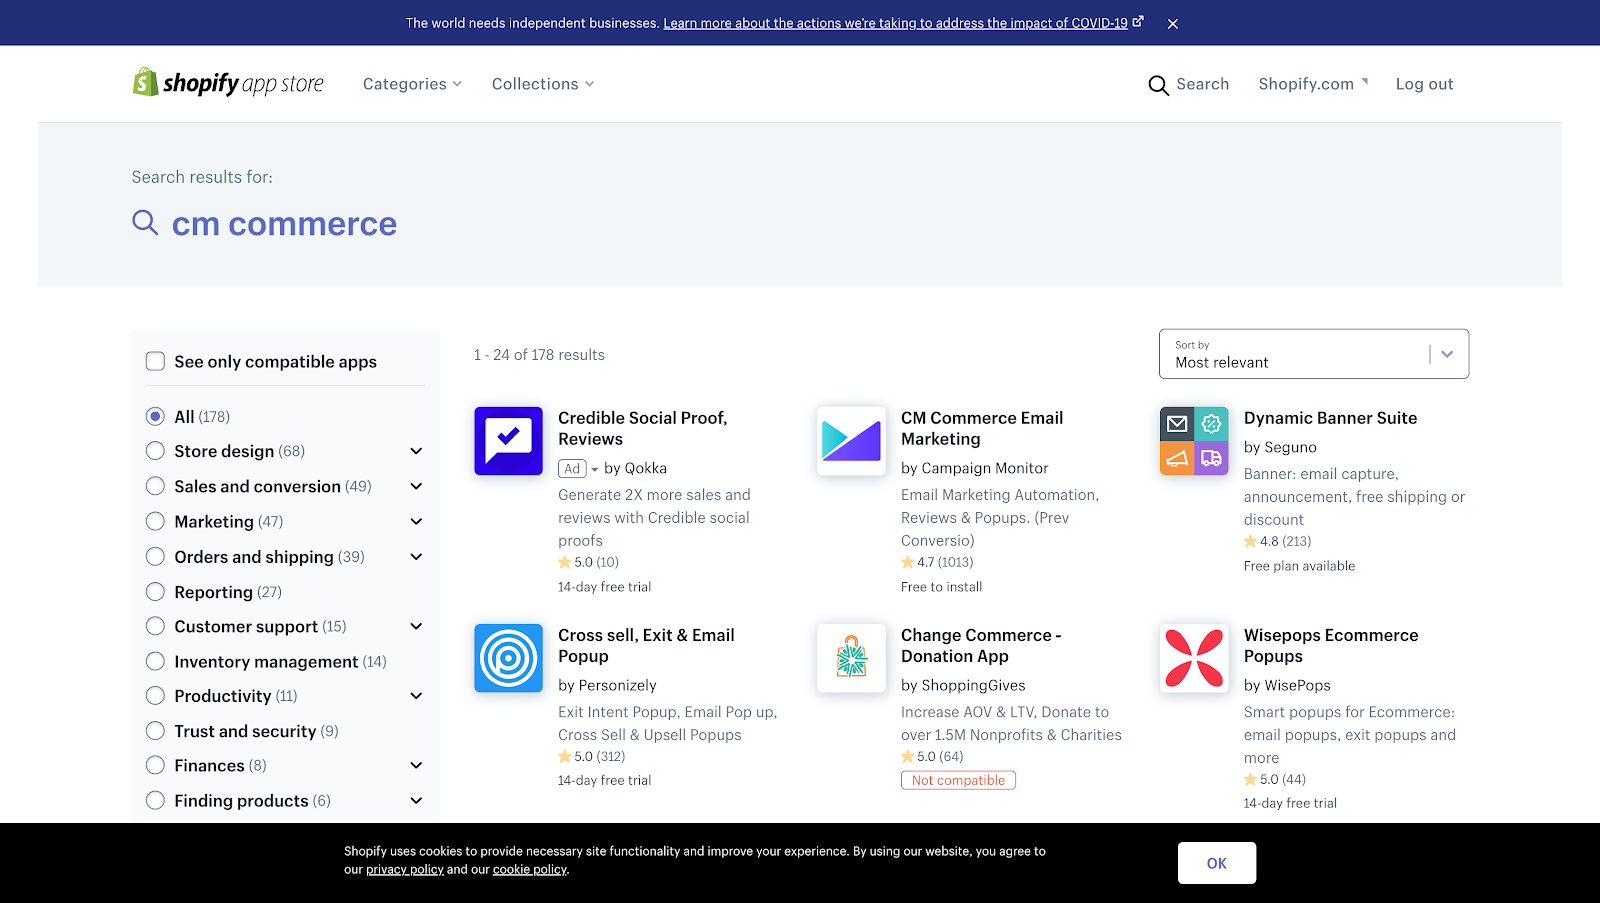Open the Sort by Most relevant dropdown
Viewport: 1600px width, 903px height.
click(x=1314, y=354)
